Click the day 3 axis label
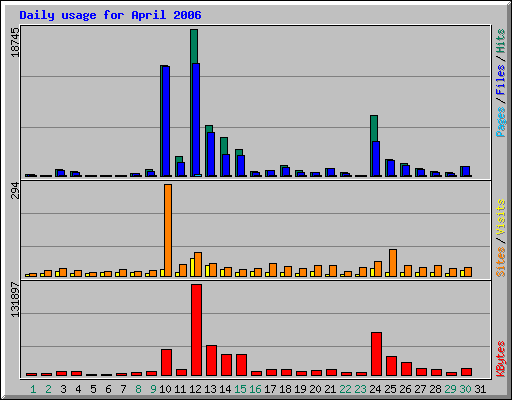512x400 pixels. (63, 389)
